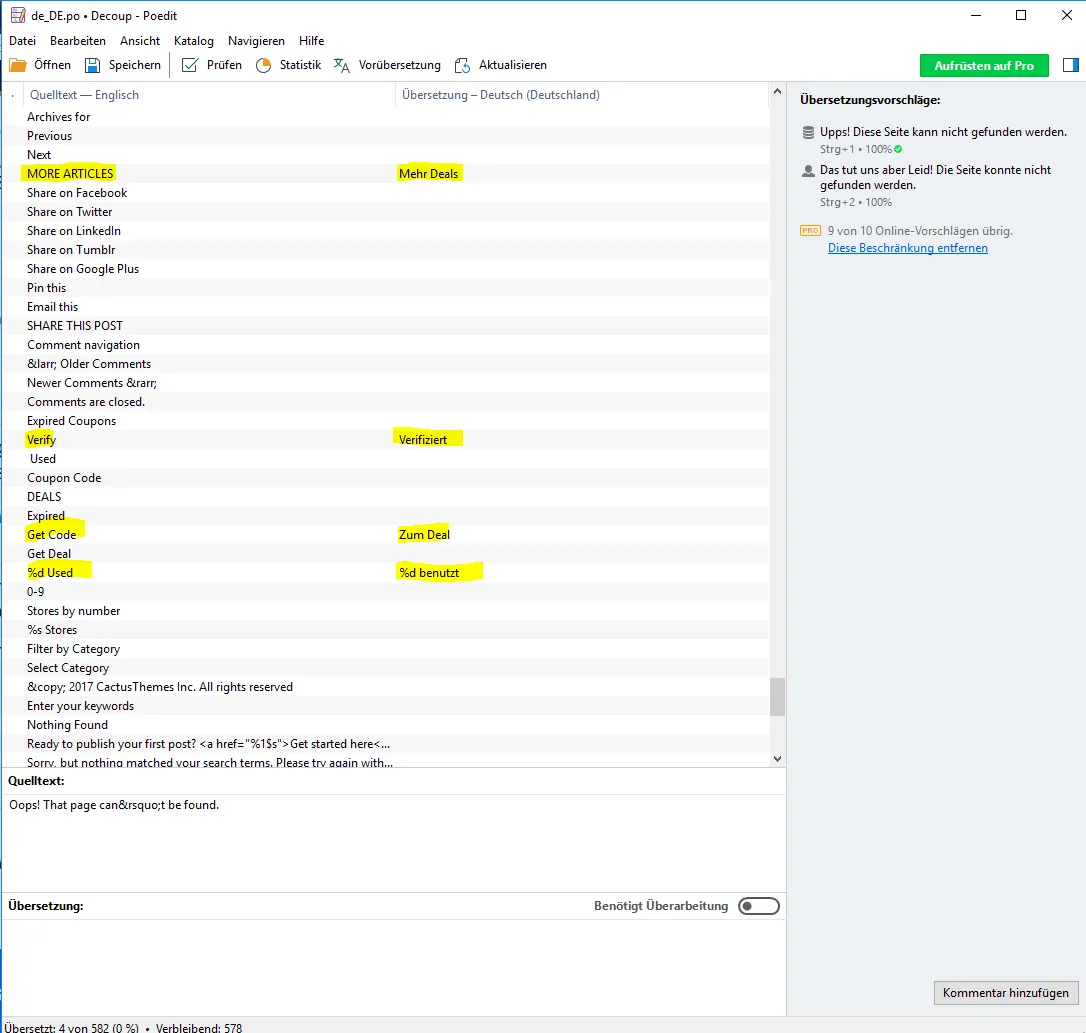Click the Prüfen checkmark icon
Screen dimensions: 1086x1033
pyautogui.click(x=189, y=65)
